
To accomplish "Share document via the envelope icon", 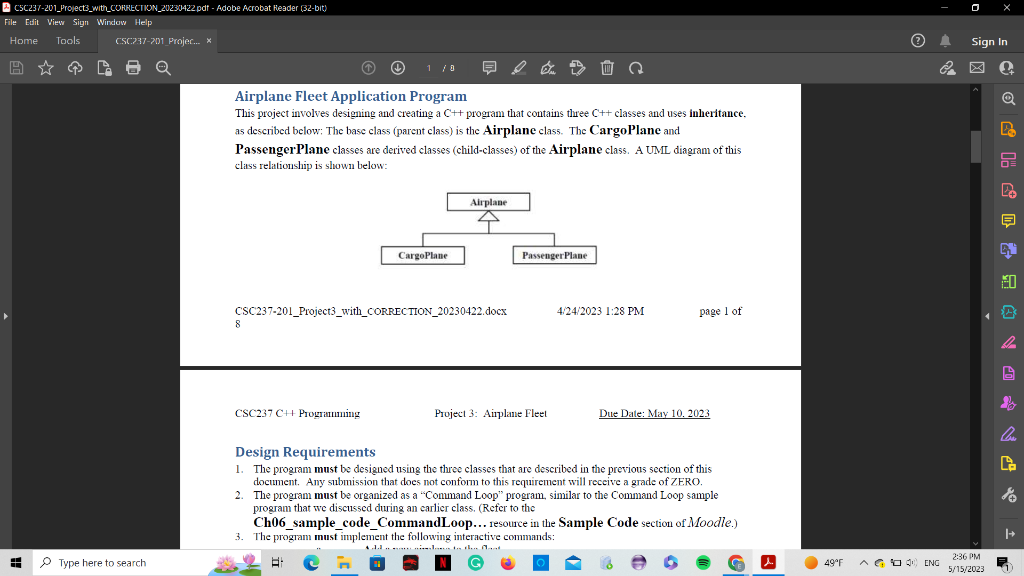I will (977, 67).
